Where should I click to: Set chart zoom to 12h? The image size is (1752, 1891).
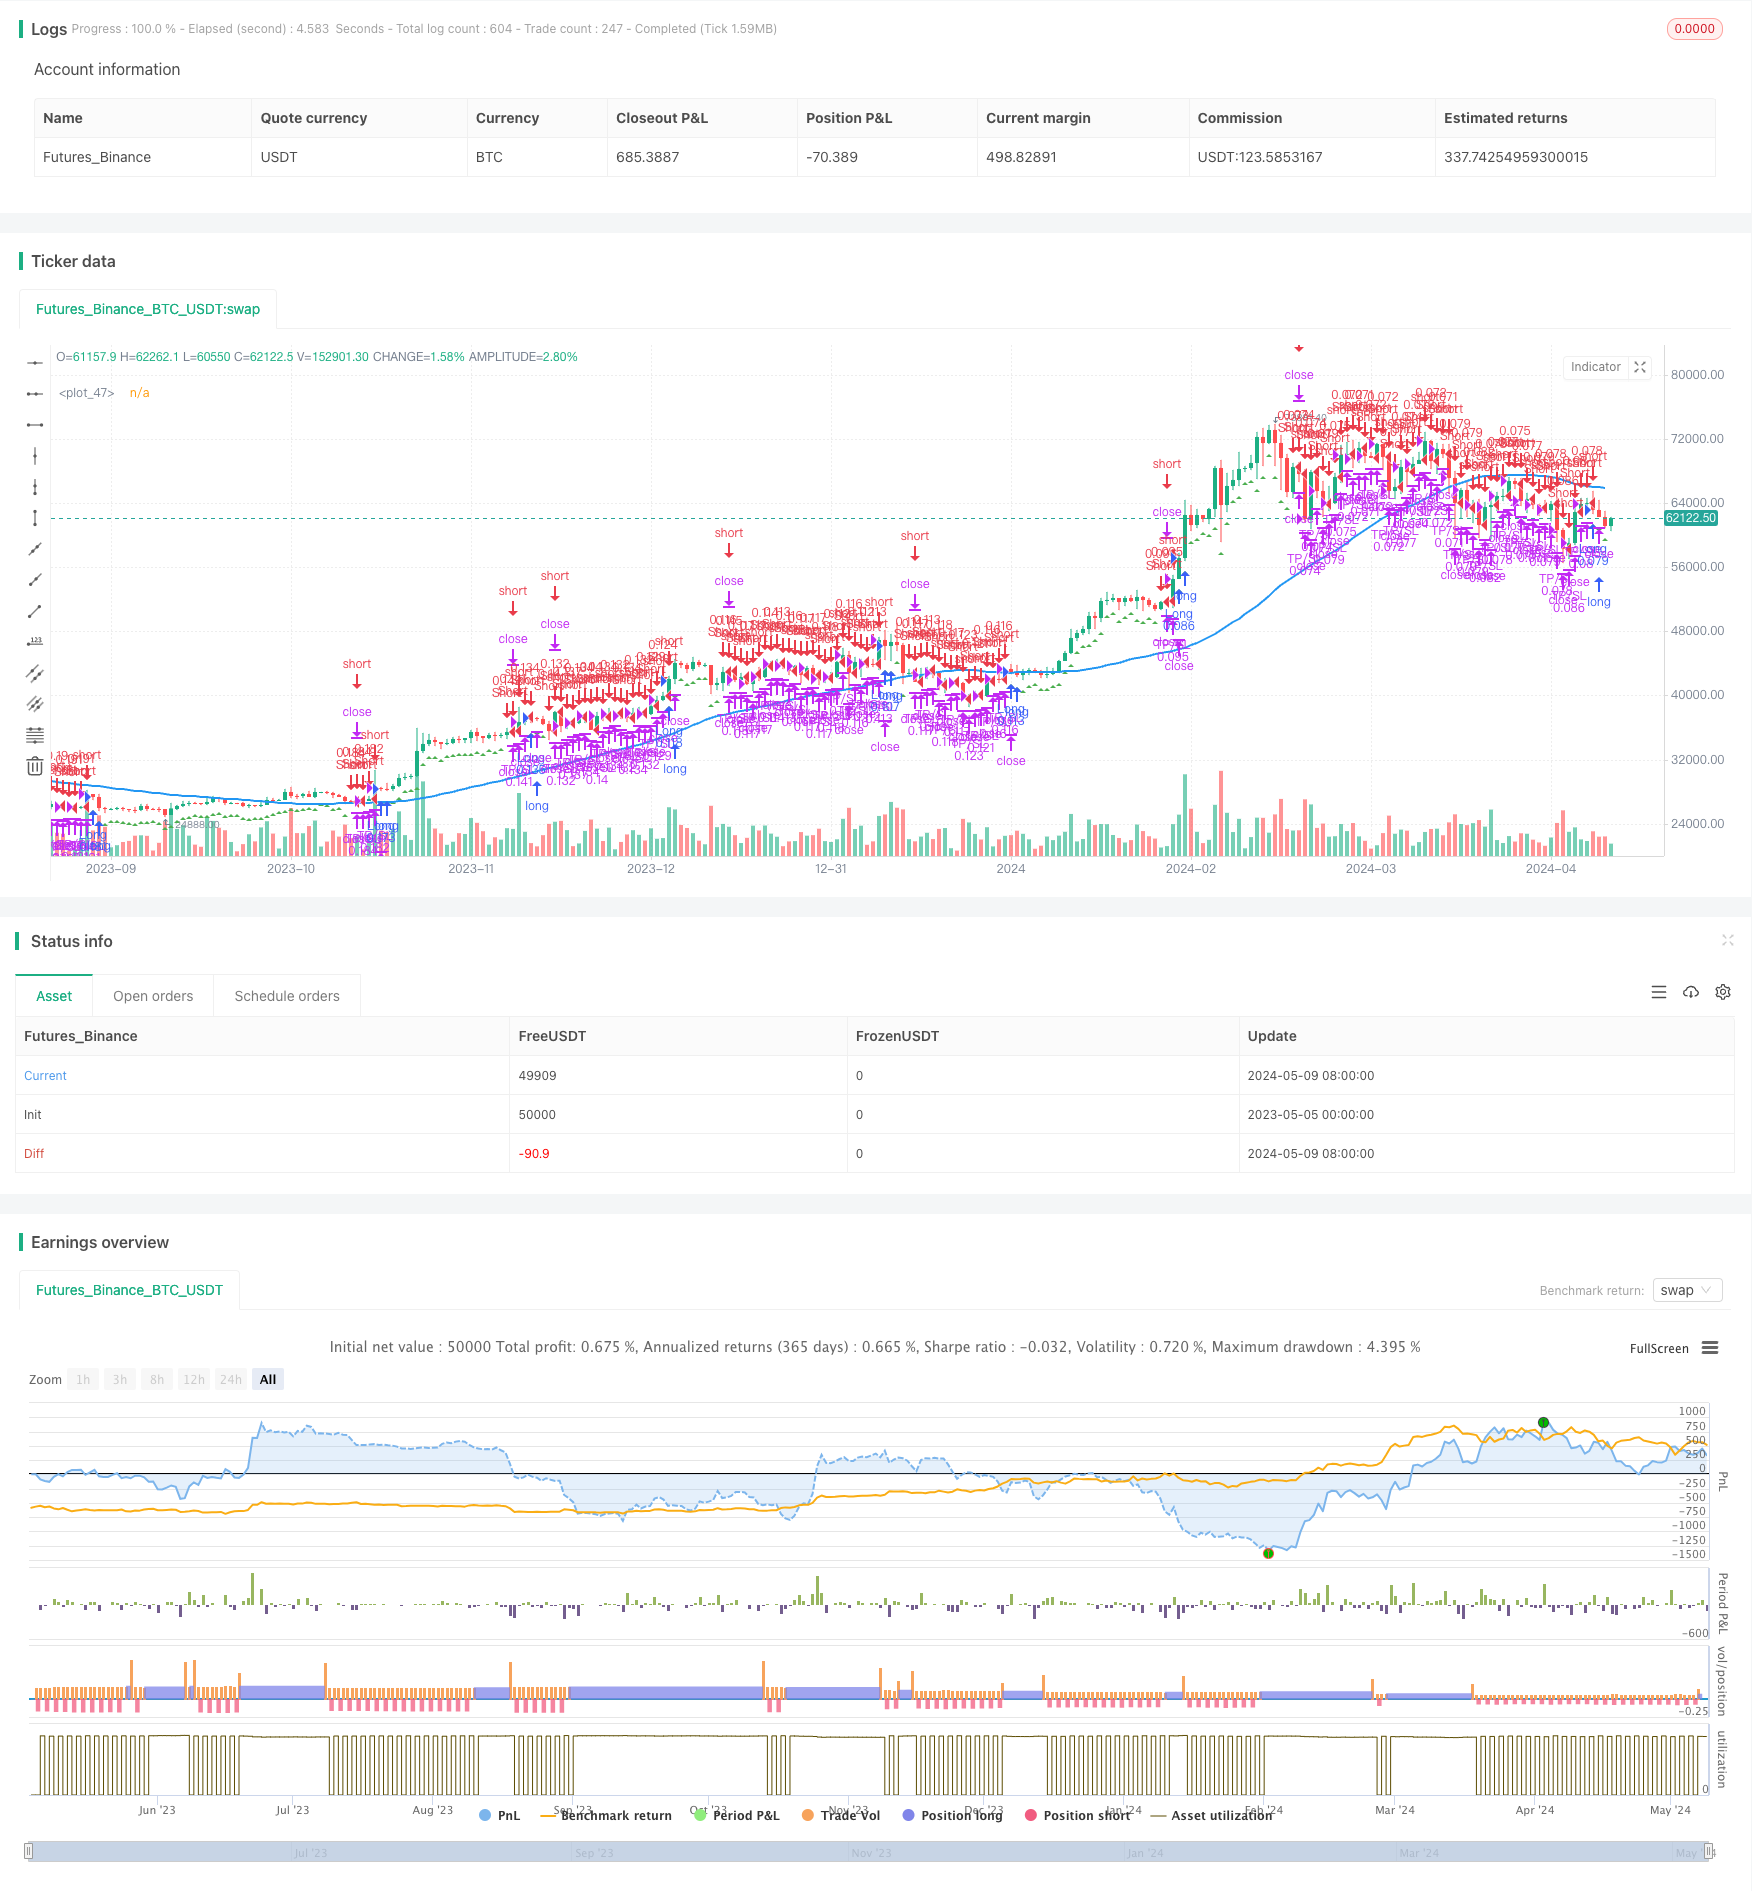coord(194,1379)
